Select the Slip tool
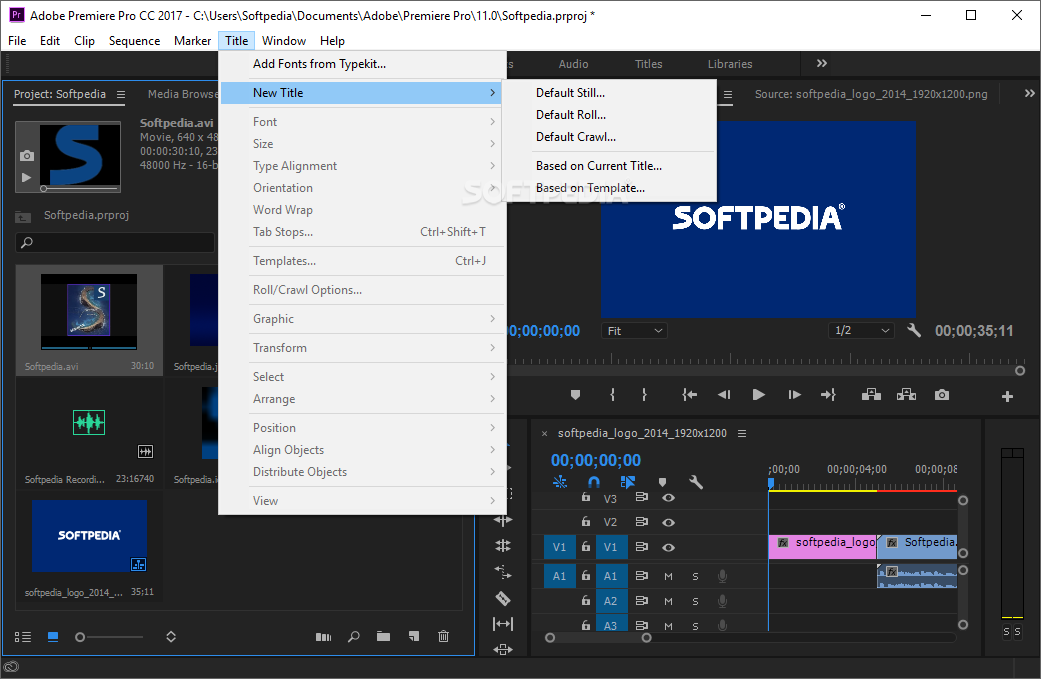Viewport: 1041px width, 679px height. 503,623
